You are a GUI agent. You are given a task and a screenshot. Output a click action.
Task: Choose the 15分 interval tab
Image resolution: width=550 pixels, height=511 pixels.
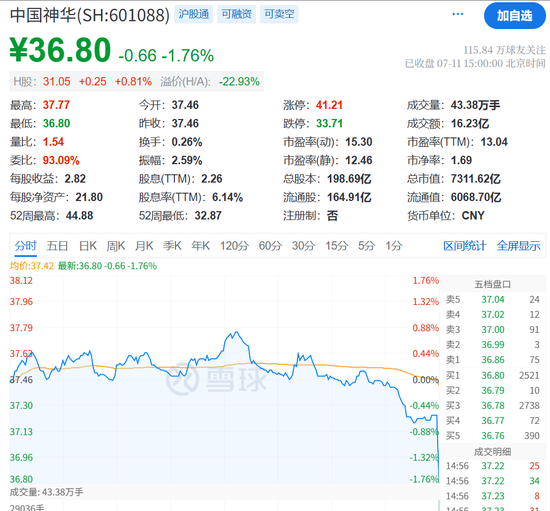pos(336,246)
